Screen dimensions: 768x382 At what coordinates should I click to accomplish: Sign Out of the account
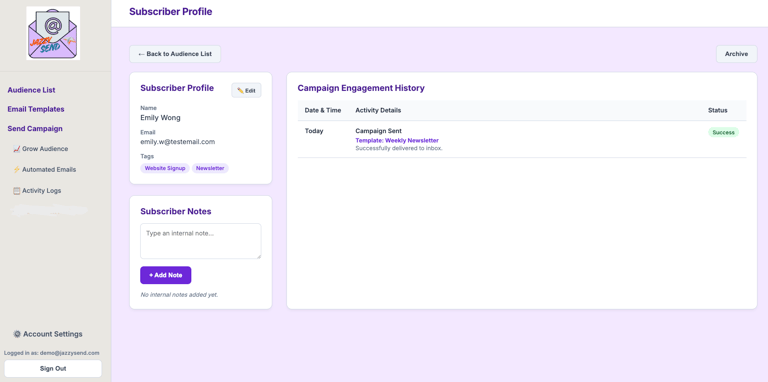pos(53,368)
